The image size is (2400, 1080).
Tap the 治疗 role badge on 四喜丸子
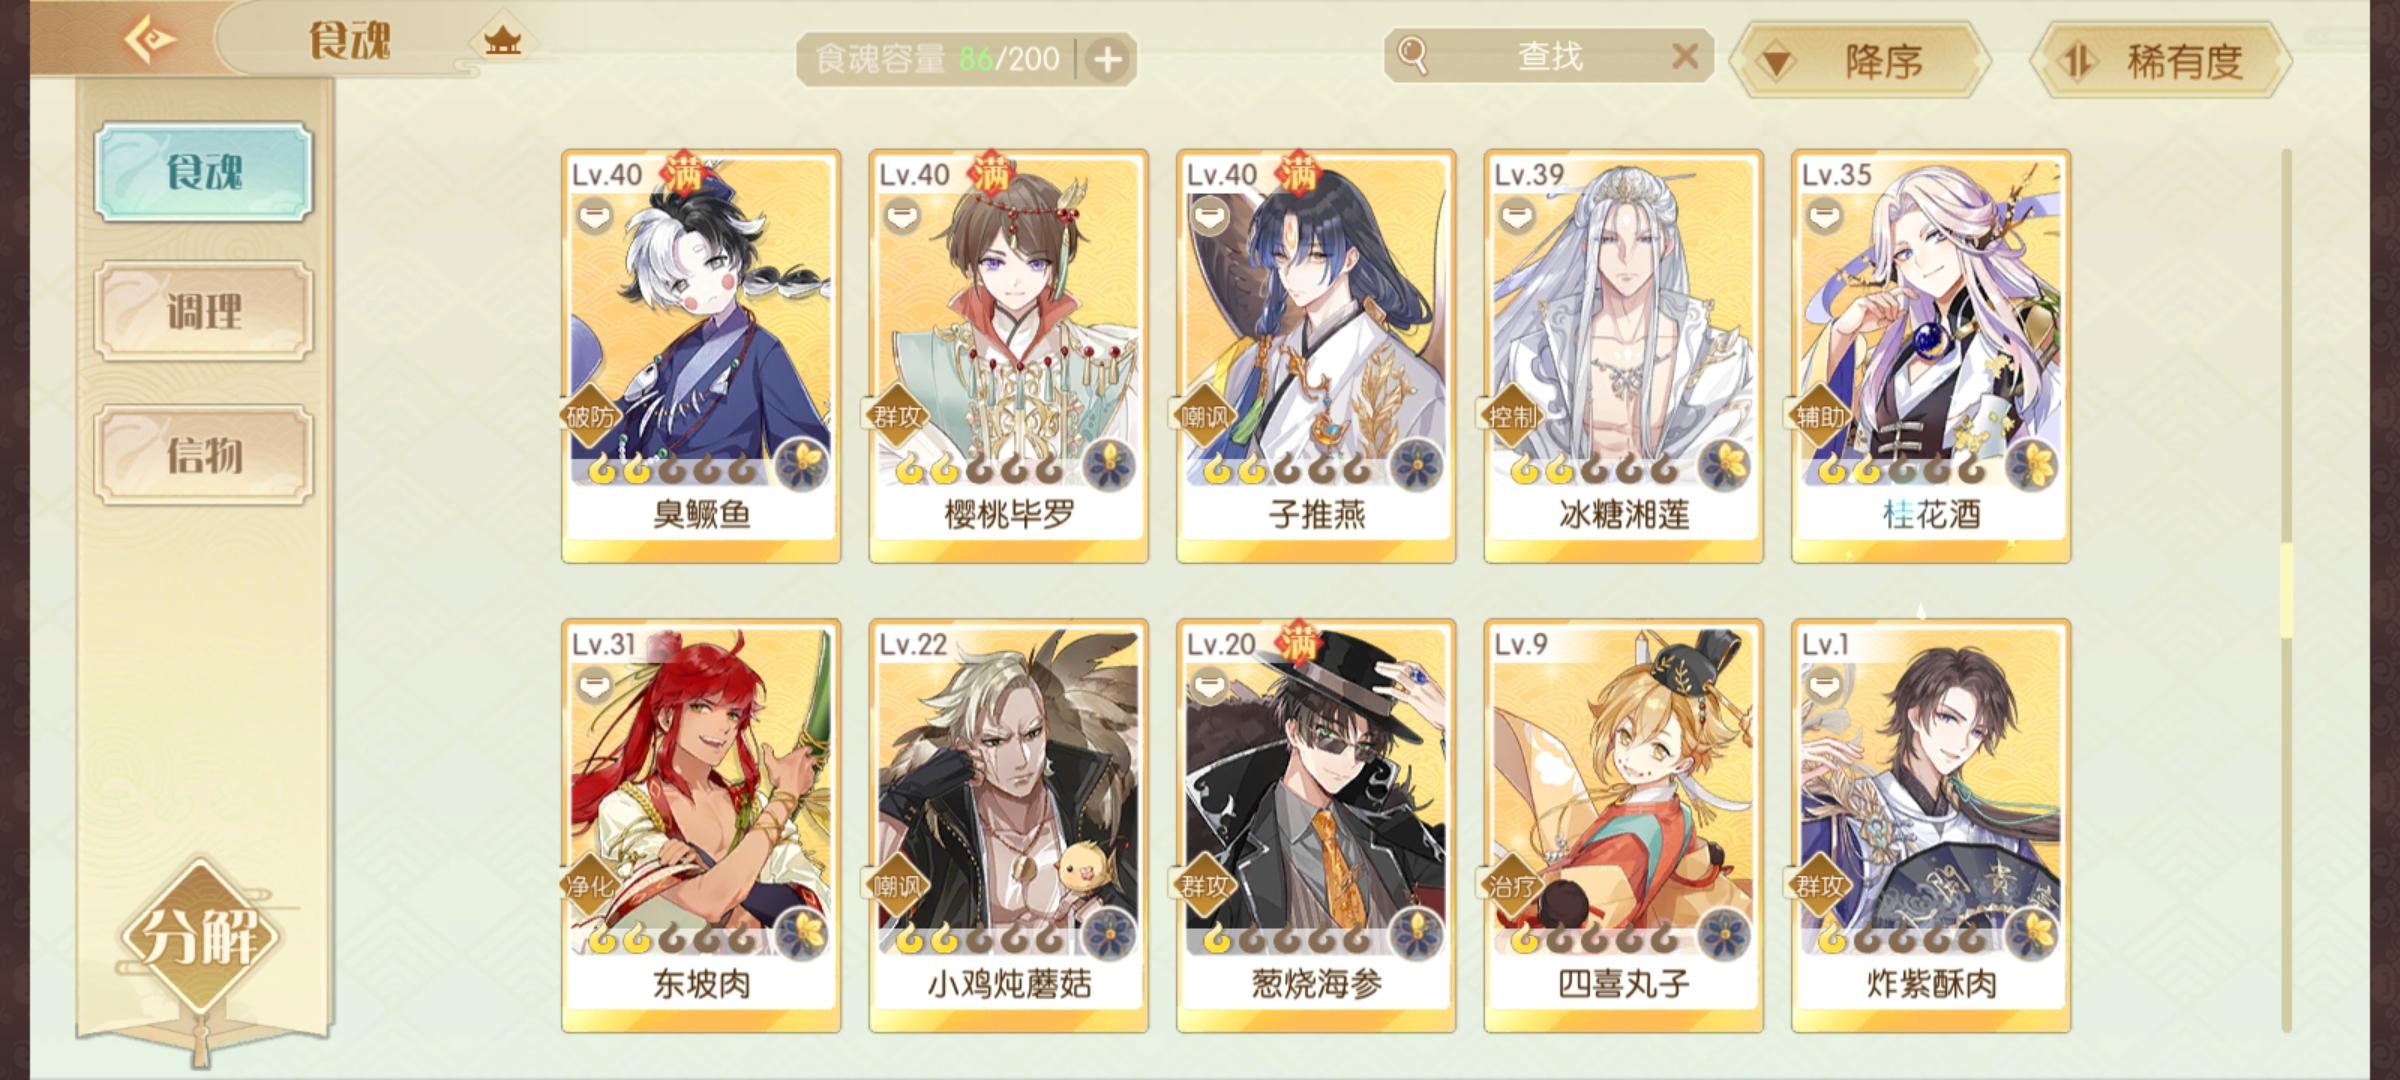tap(1512, 886)
